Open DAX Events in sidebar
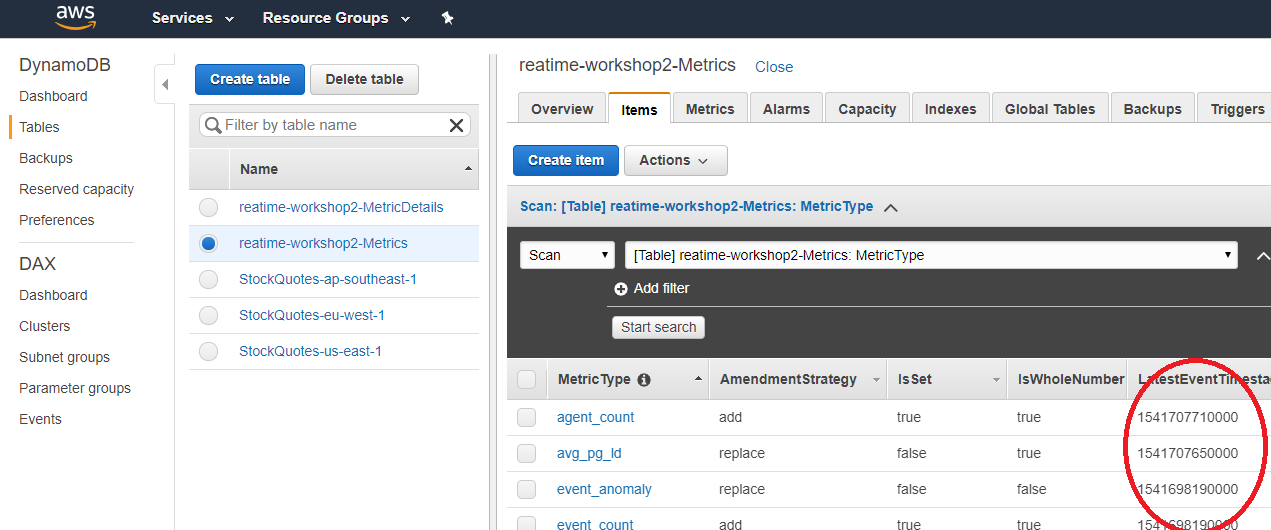Image resolution: width=1271 pixels, height=530 pixels. (x=40, y=419)
